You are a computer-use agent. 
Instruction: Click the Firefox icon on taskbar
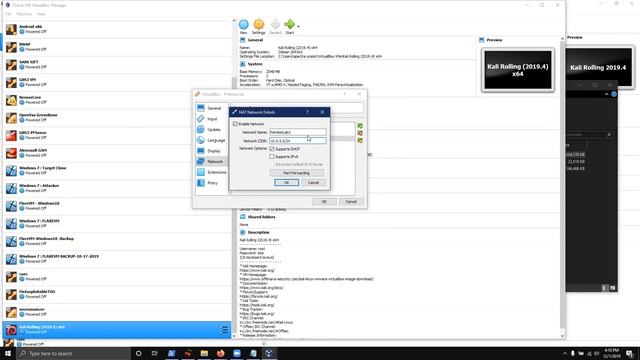[x=220, y=353]
